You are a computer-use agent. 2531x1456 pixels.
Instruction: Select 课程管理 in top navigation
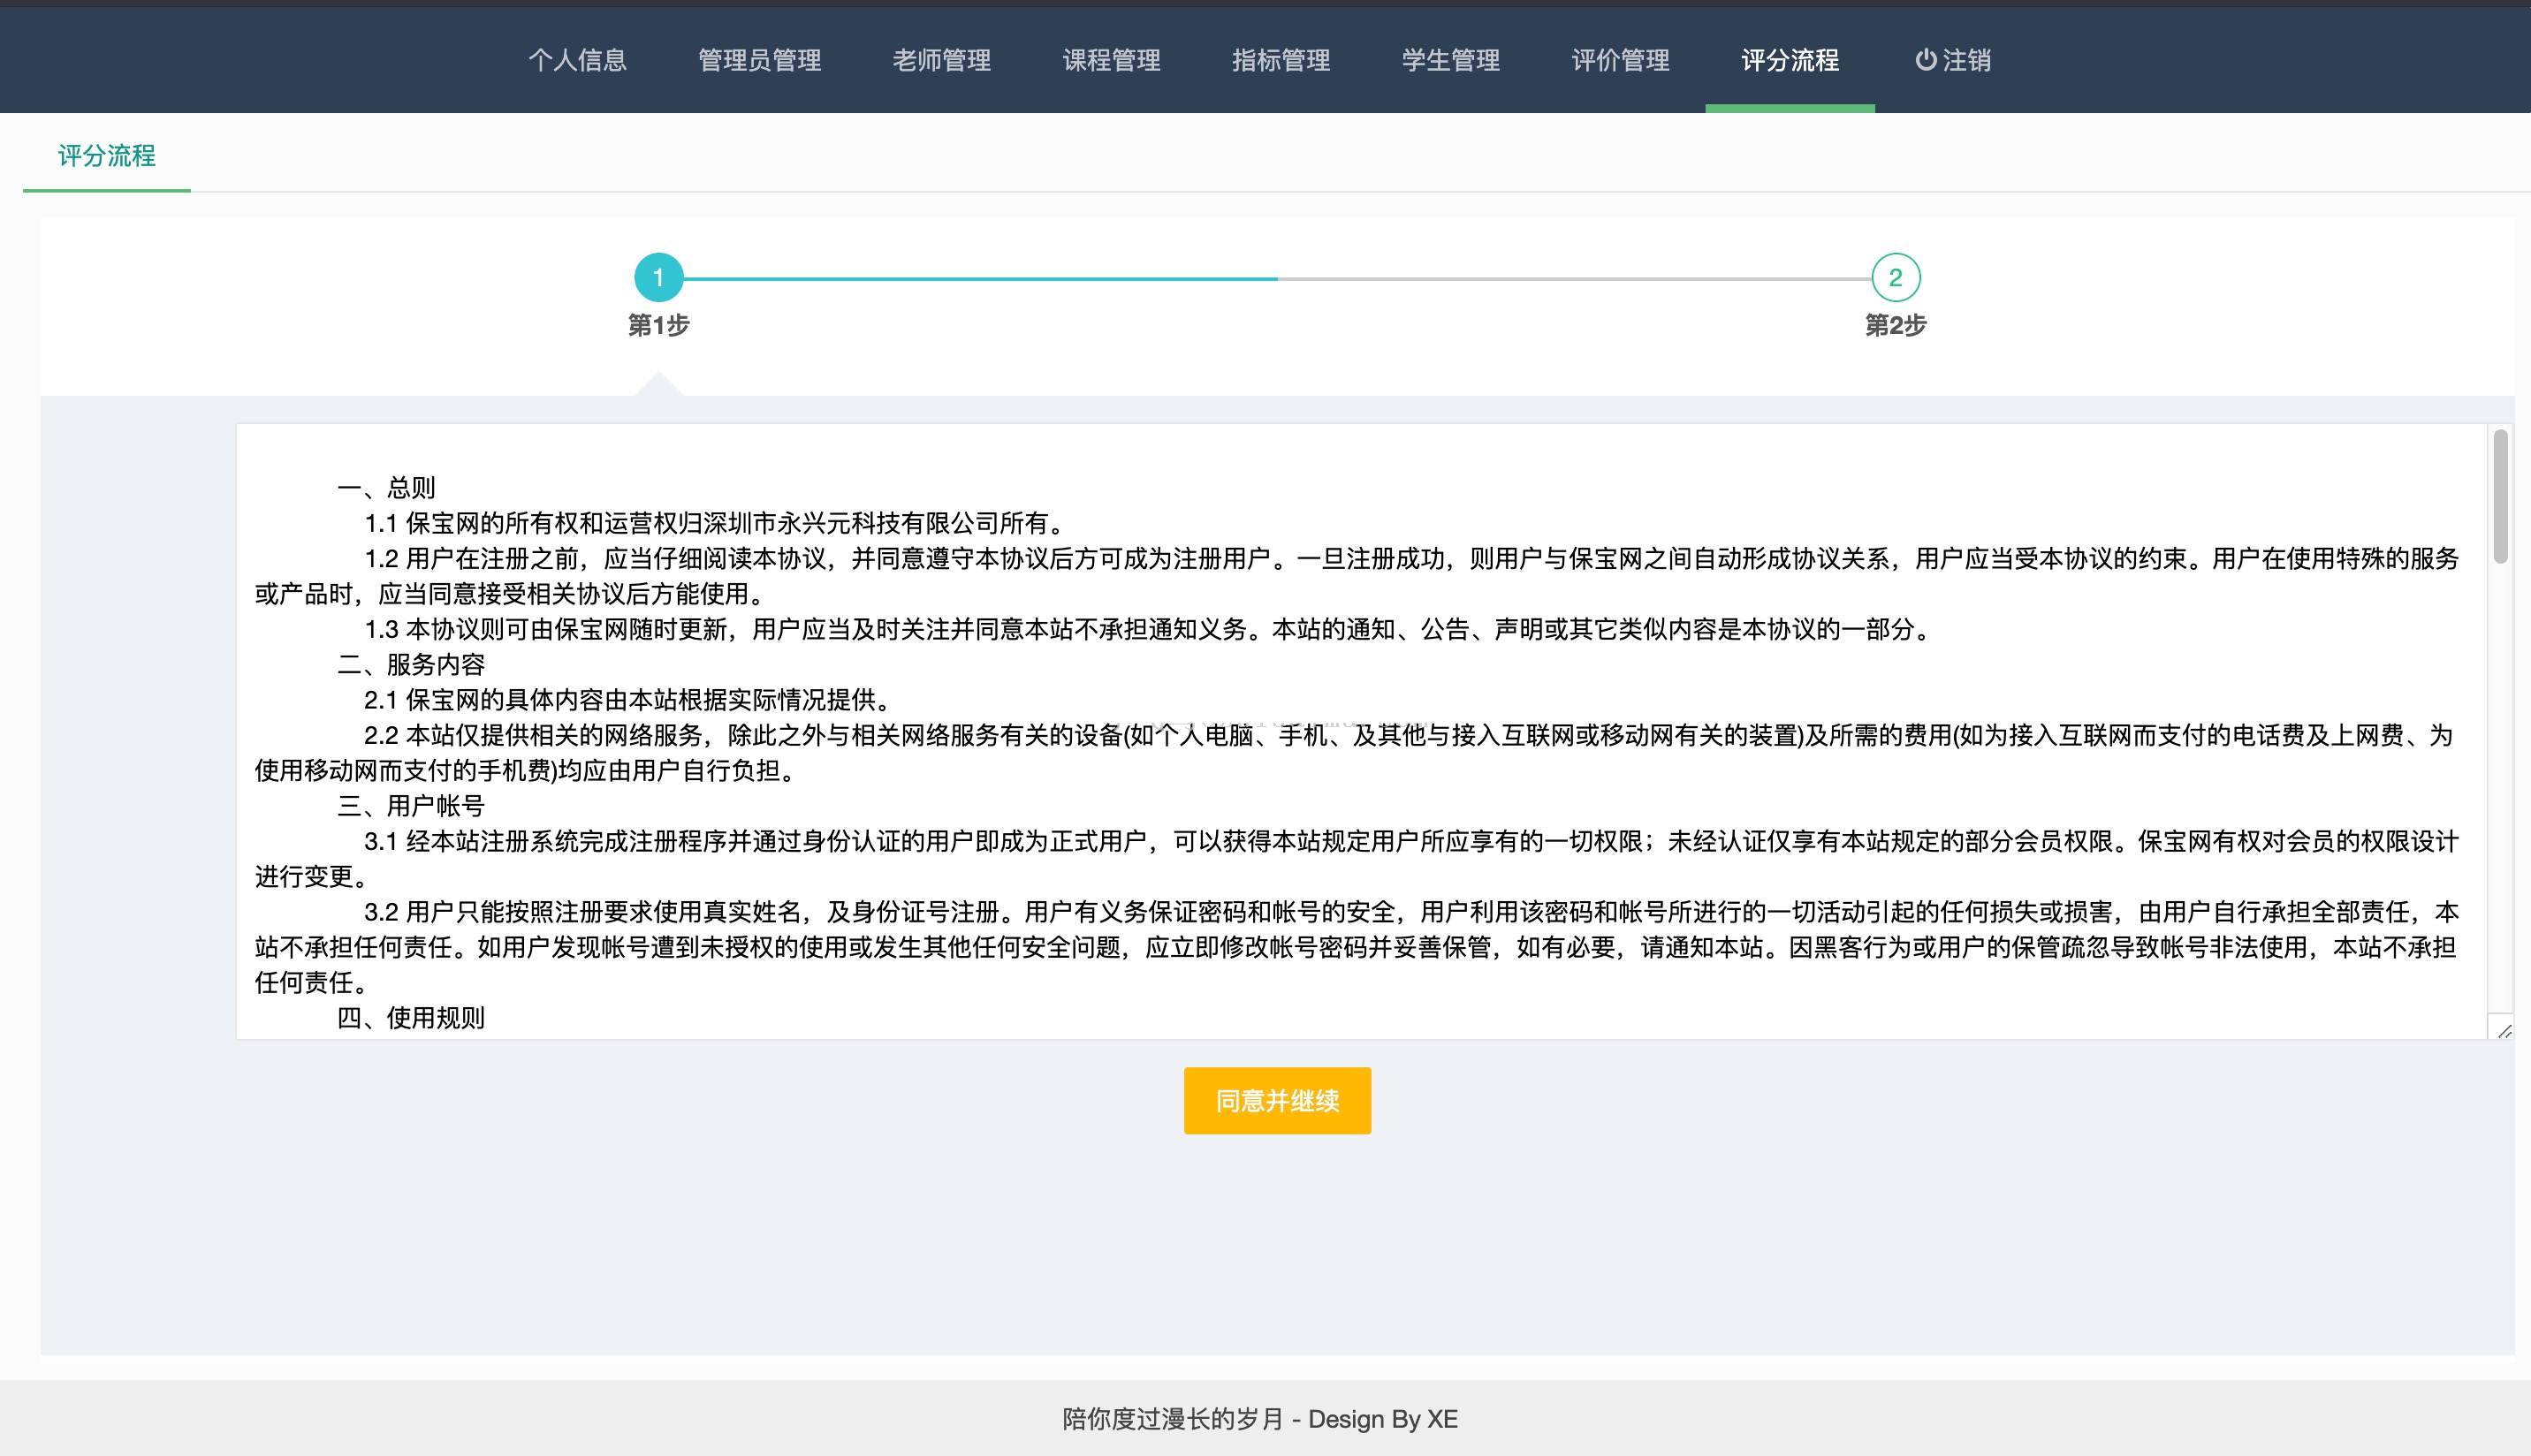(1111, 60)
